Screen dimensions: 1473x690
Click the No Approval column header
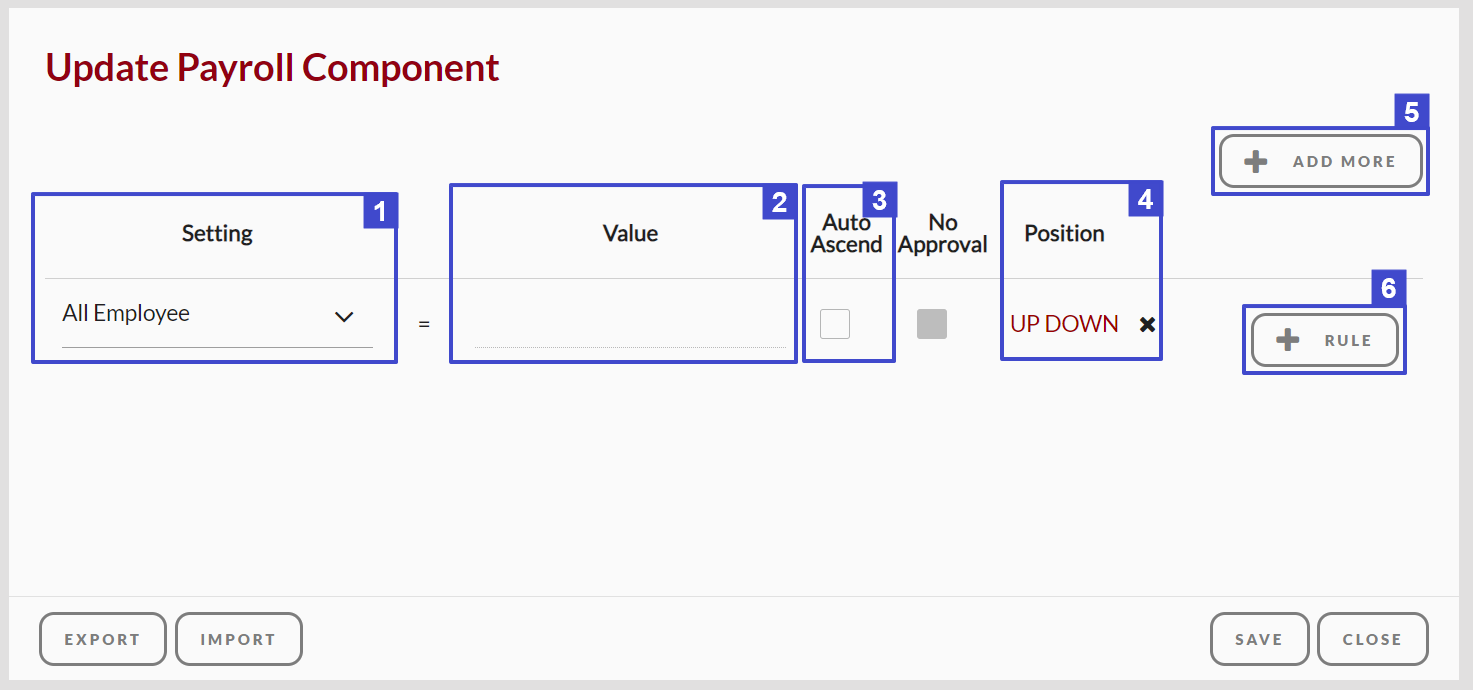[943, 234]
